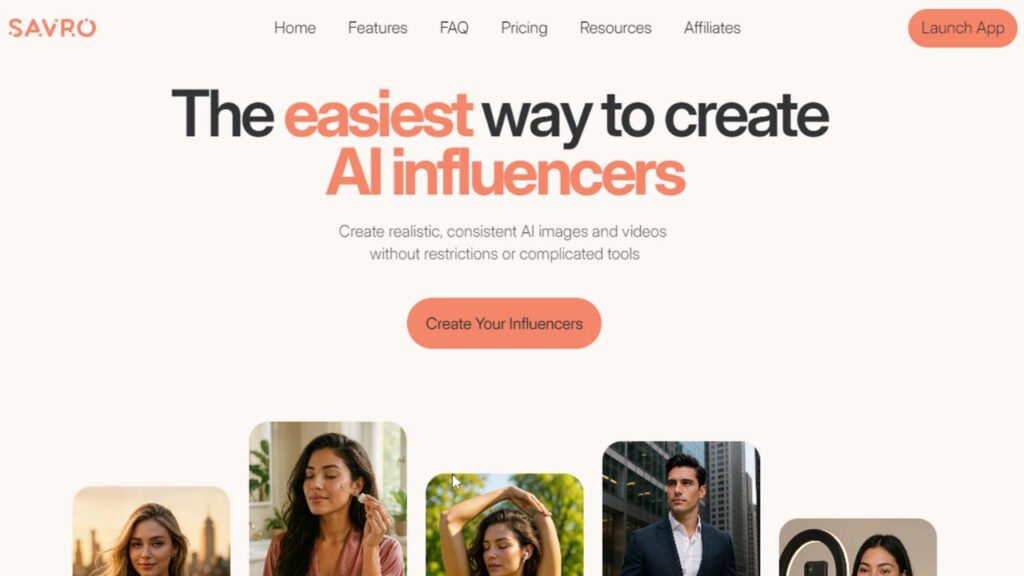
Task: Click Create Your Influencers button
Action: [504, 323]
